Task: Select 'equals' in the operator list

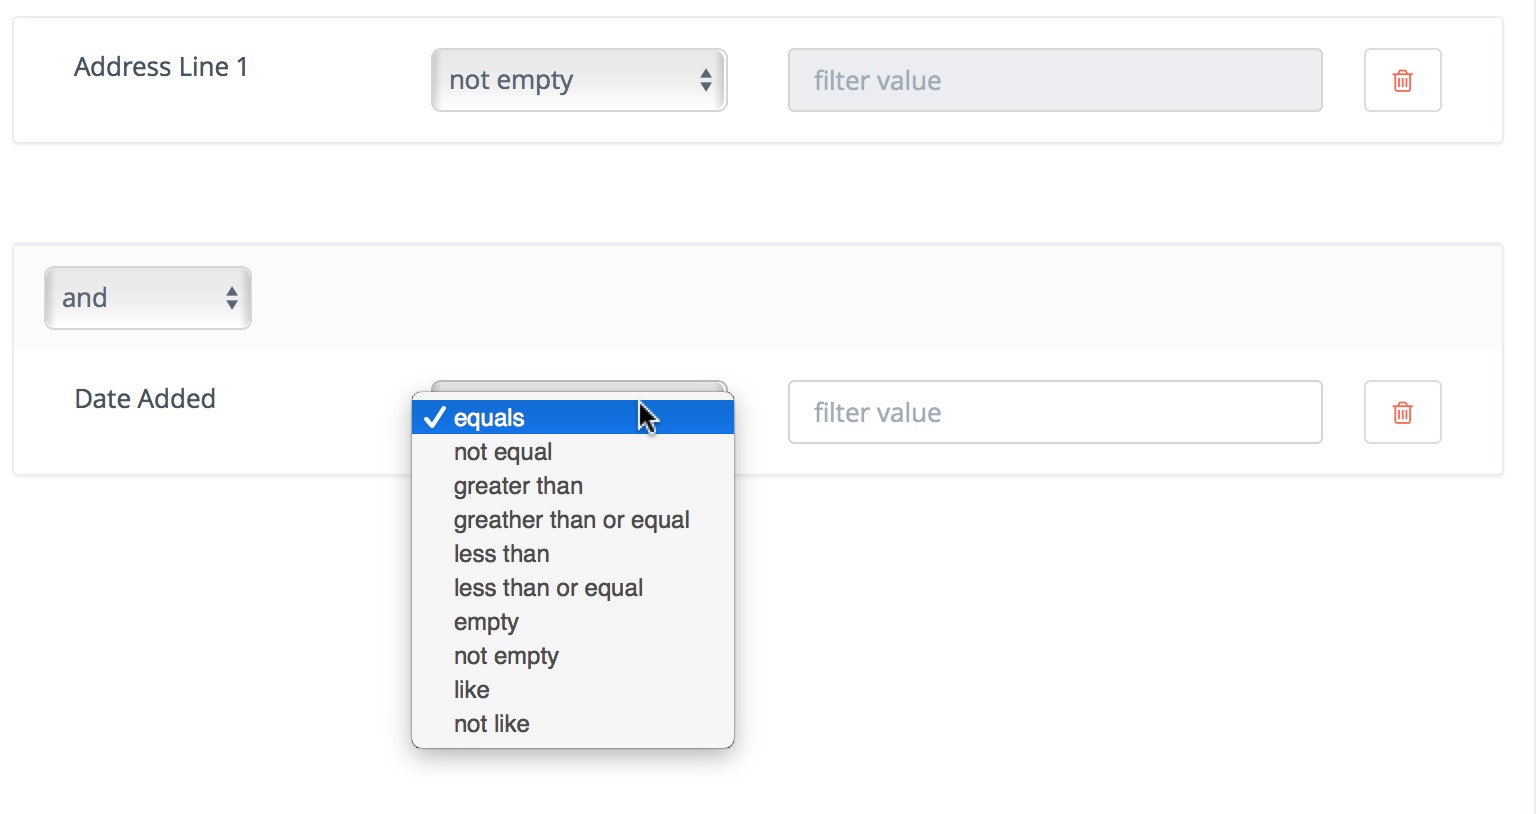Action: [489, 418]
